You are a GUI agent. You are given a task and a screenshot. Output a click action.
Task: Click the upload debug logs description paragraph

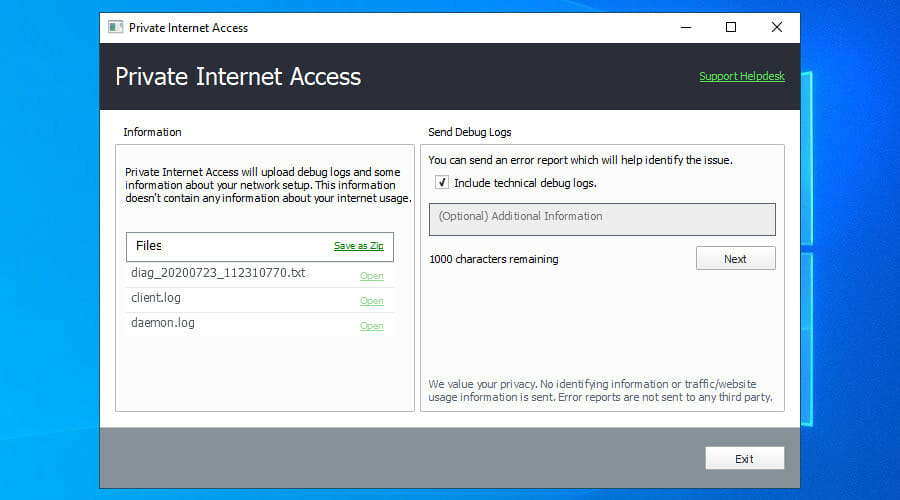[x=268, y=185]
